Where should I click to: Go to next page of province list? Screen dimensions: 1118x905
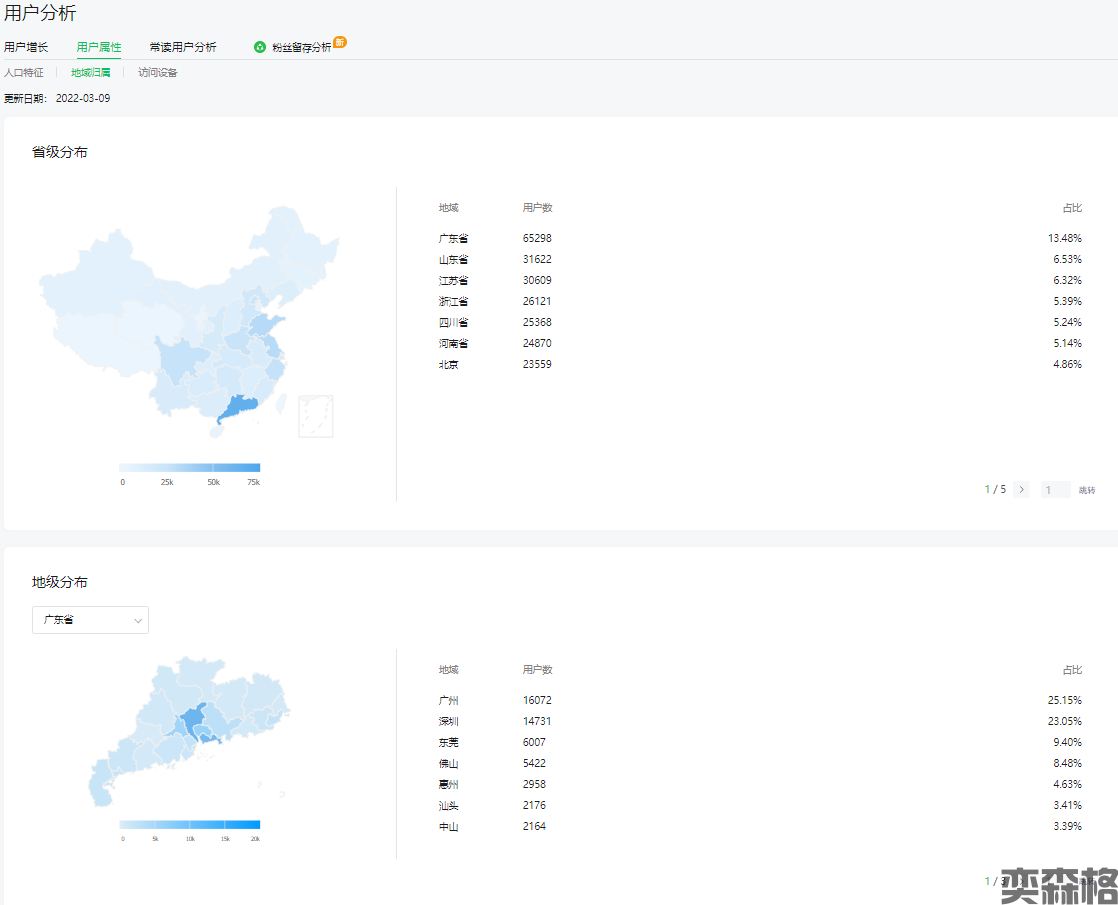click(1021, 490)
